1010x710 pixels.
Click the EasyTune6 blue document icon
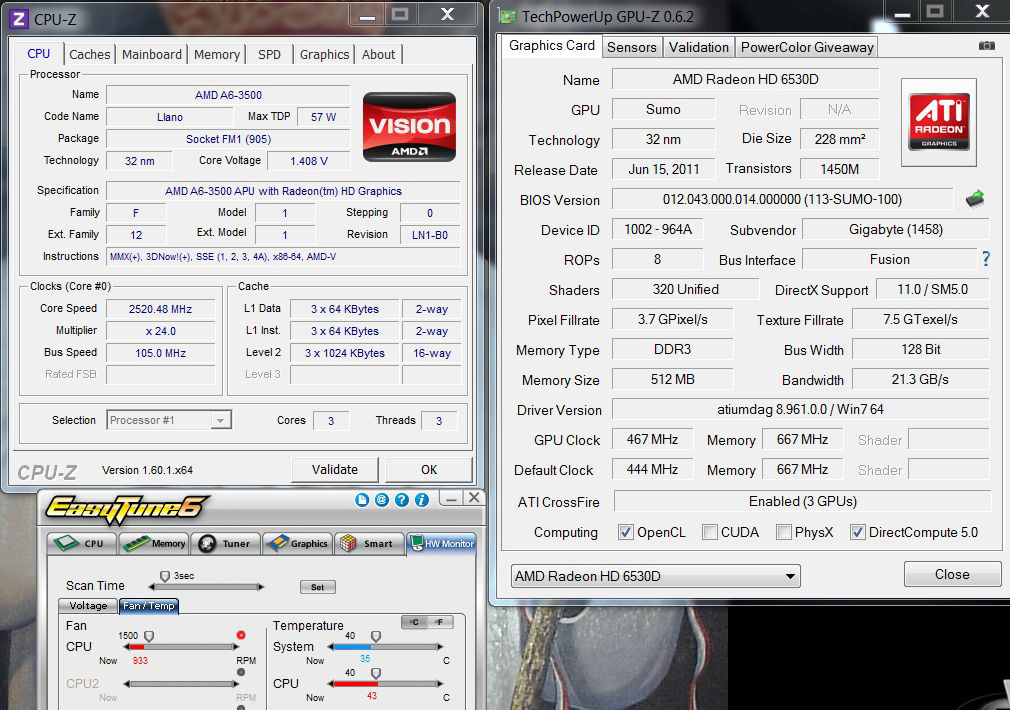click(362, 500)
